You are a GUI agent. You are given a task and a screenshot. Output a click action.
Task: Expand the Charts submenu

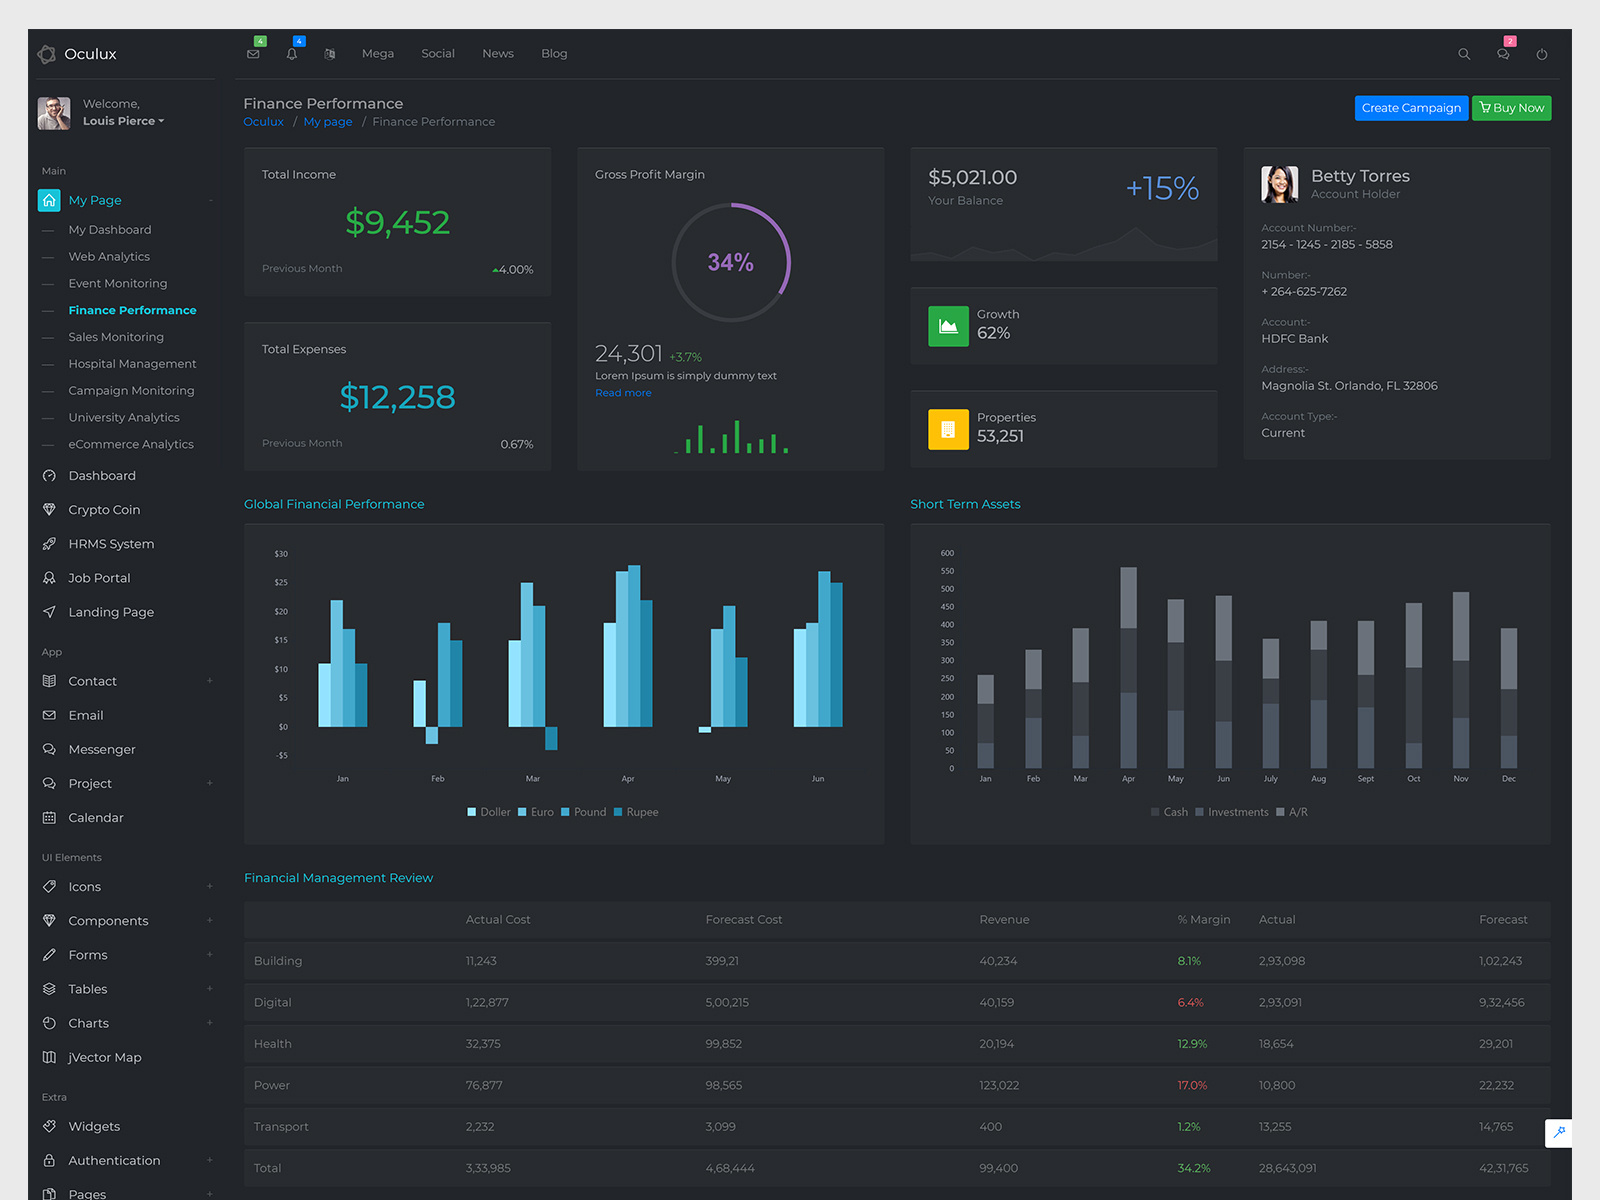point(210,1023)
